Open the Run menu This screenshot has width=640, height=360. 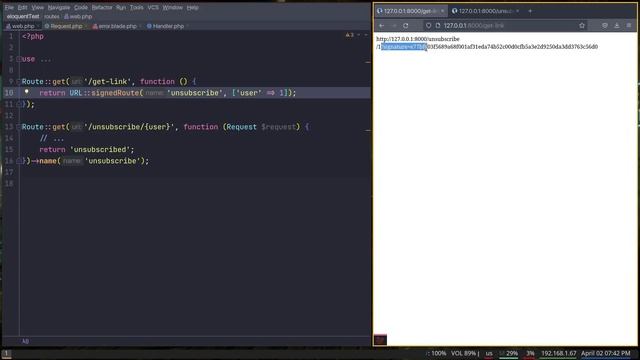pos(121,7)
